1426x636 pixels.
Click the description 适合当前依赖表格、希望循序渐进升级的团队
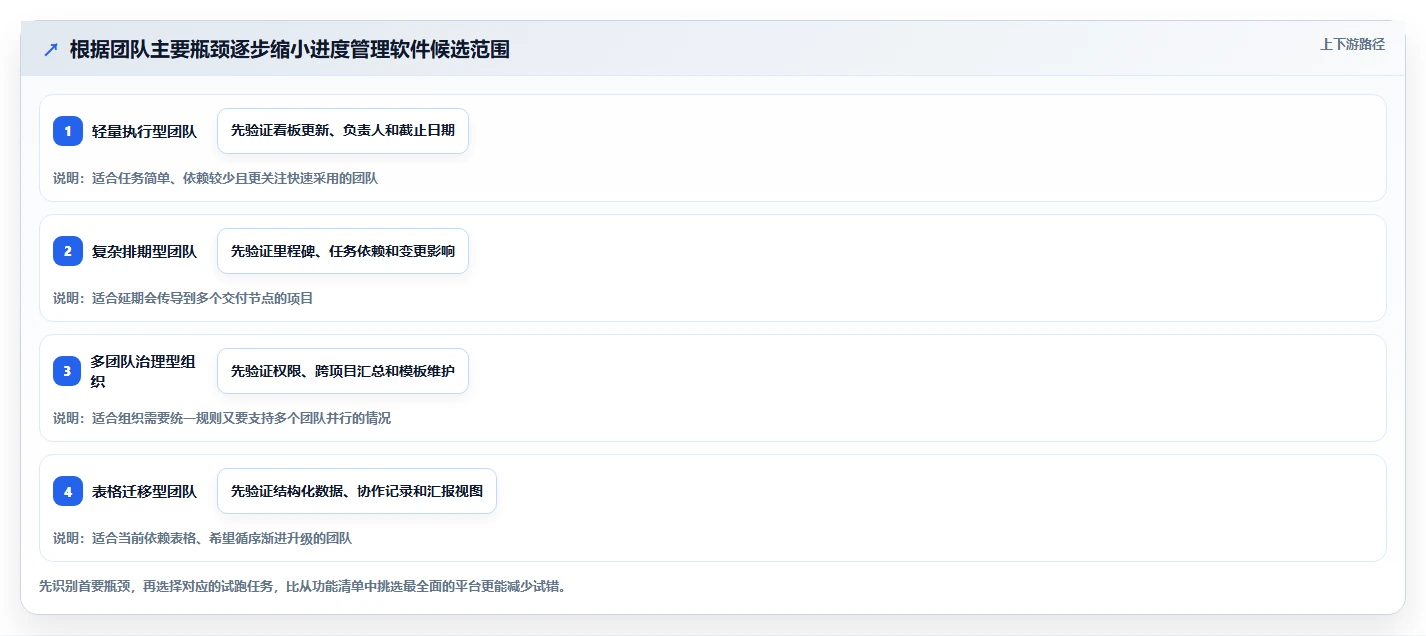pyautogui.click(x=222, y=538)
